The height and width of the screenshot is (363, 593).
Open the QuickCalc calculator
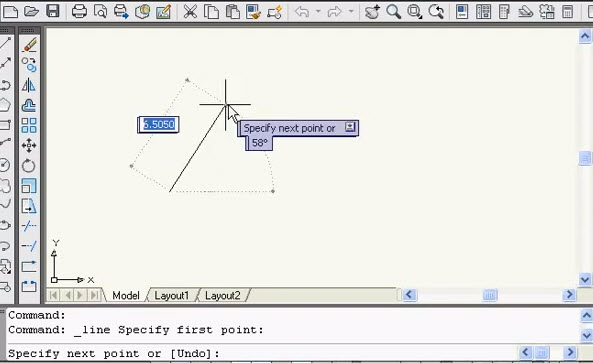567,11
